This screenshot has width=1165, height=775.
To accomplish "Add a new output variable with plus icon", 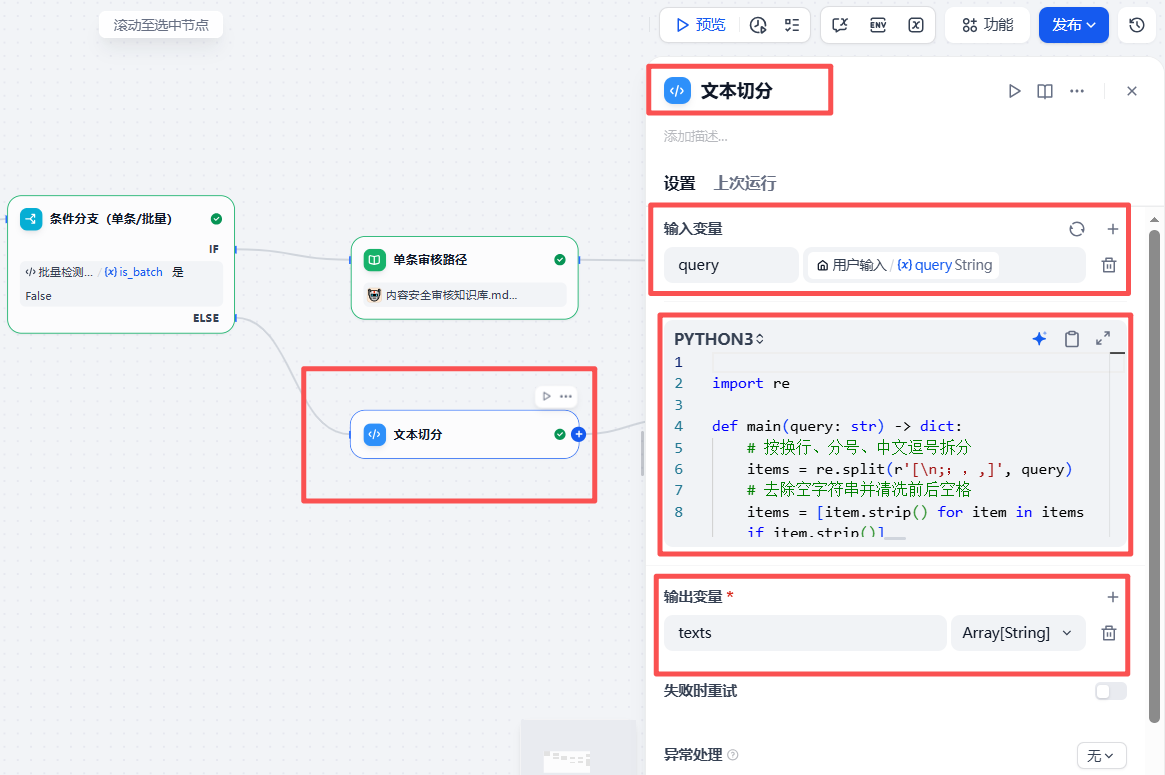I will pos(1112,597).
